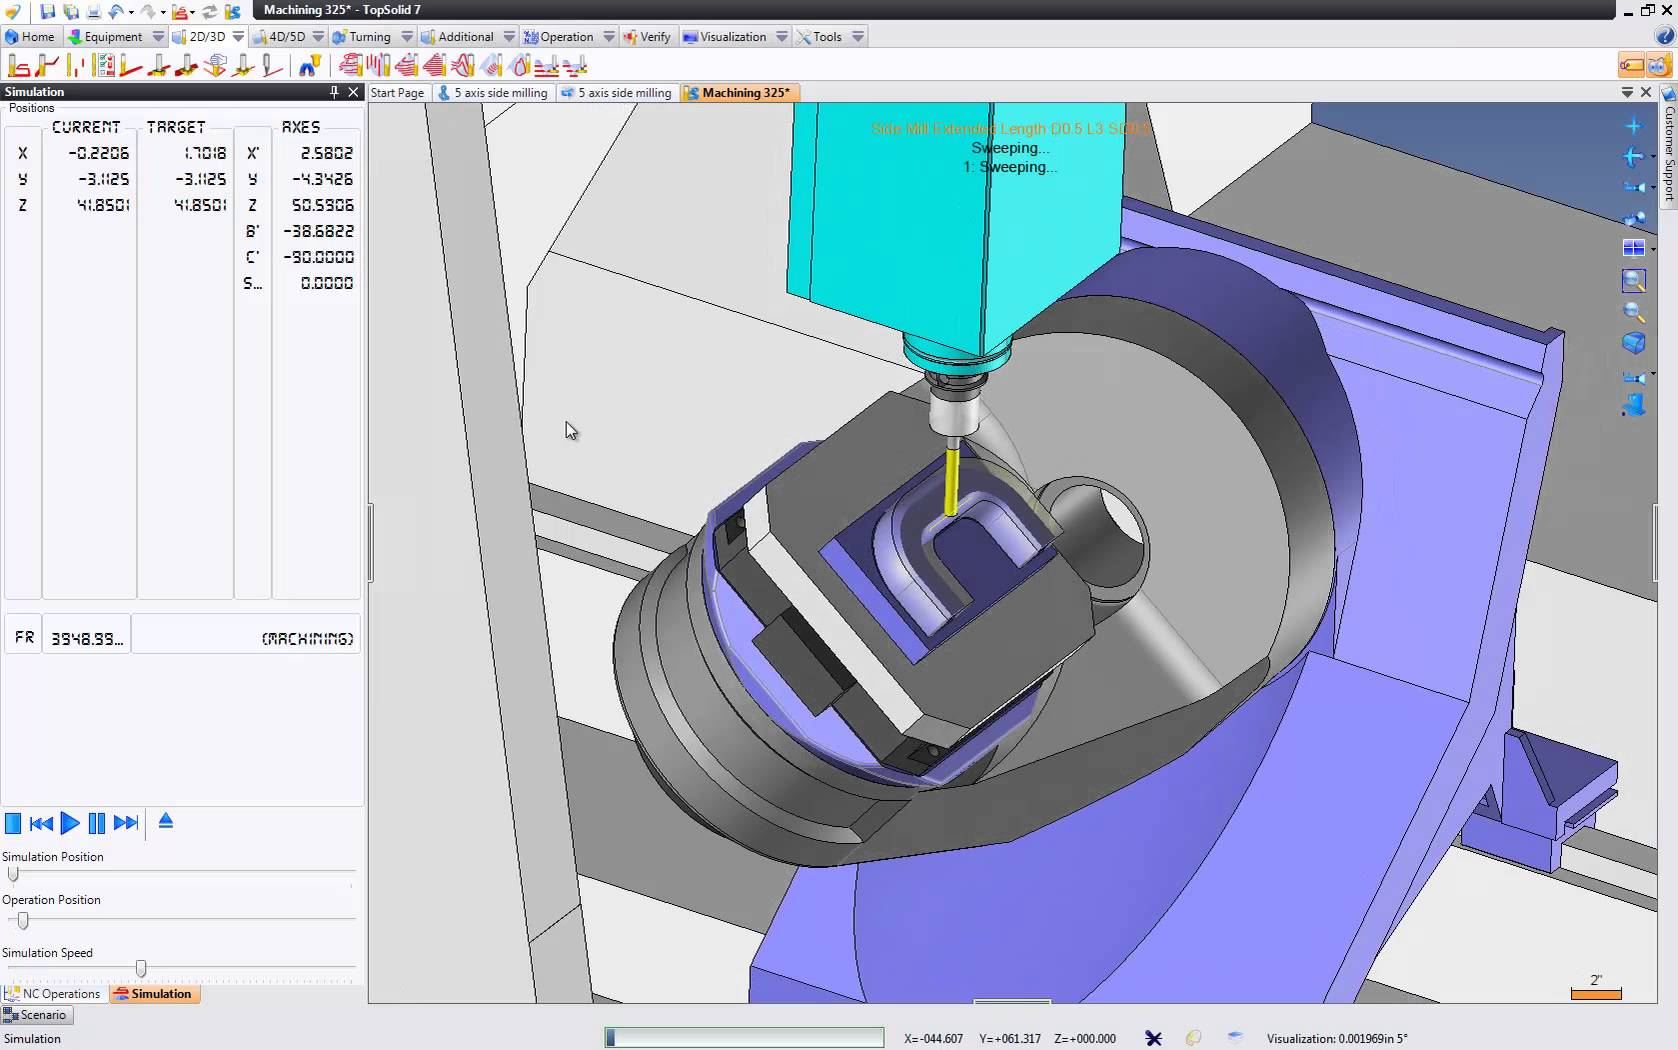Image resolution: width=1678 pixels, height=1050 pixels.
Task: Open the NC Operations tab
Action: tap(54, 994)
